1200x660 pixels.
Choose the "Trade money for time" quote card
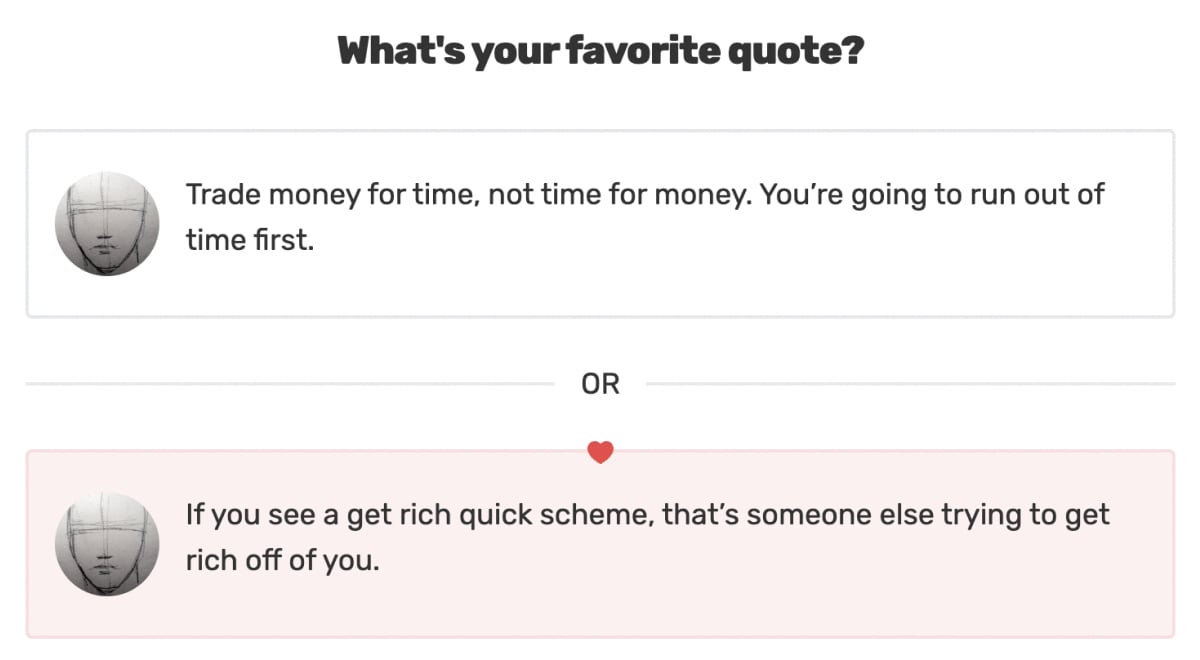600,224
